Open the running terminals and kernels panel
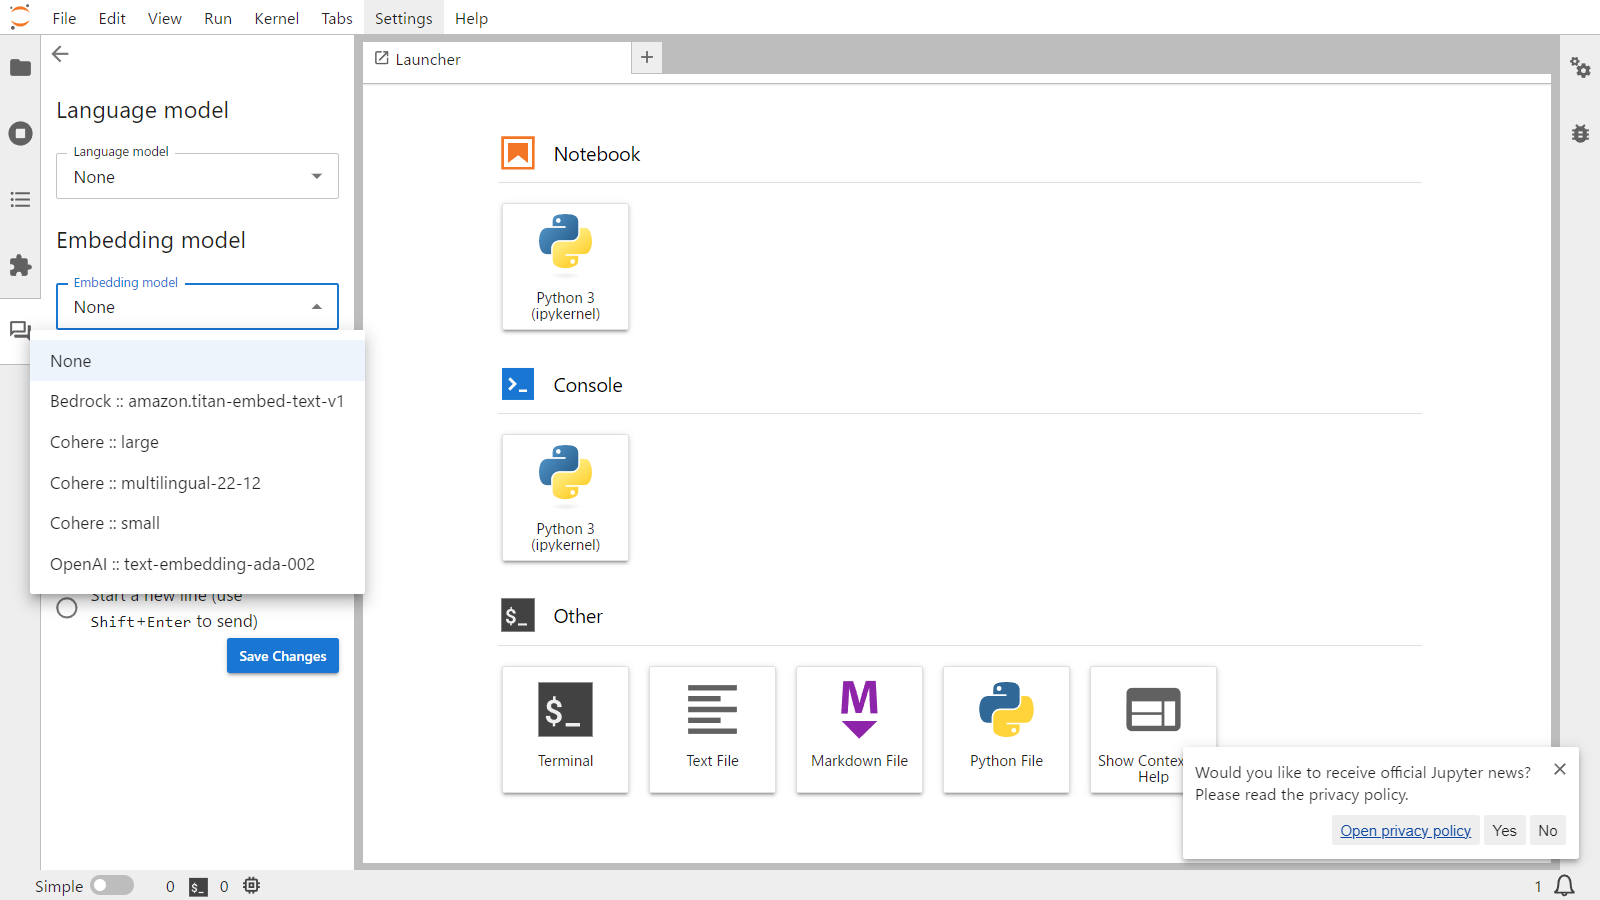Screen dimensions: 1600x900 pyautogui.click(x=20, y=134)
